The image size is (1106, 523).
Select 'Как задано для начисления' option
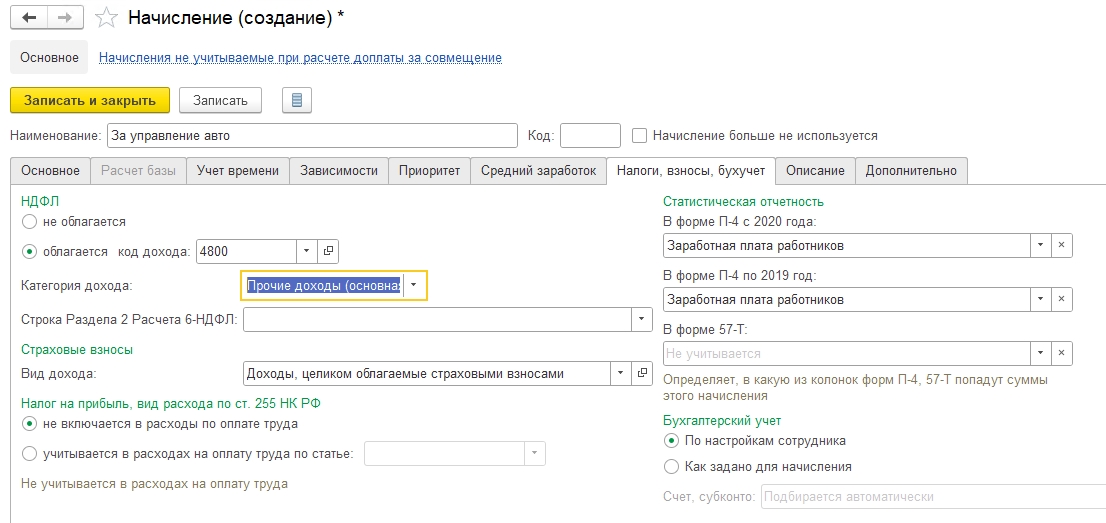(671, 466)
